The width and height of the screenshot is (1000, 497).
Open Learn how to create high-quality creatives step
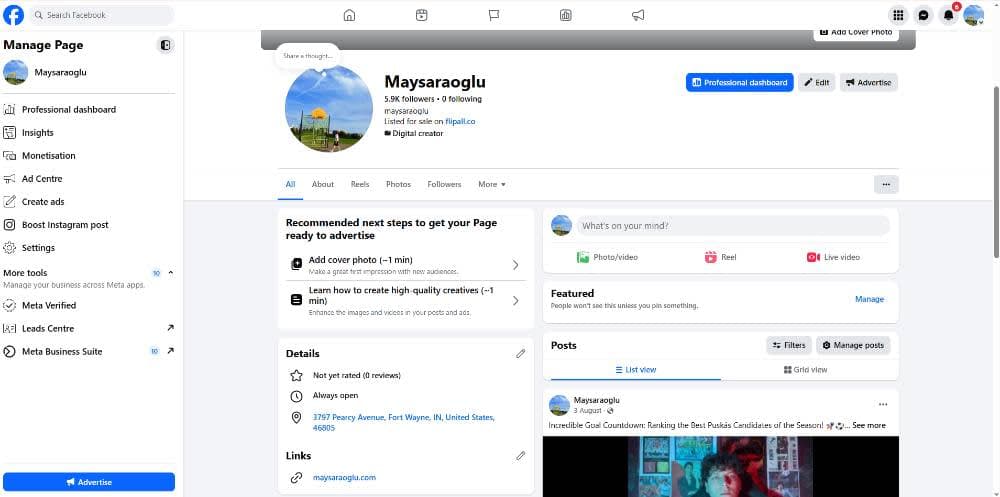(x=406, y=300)
